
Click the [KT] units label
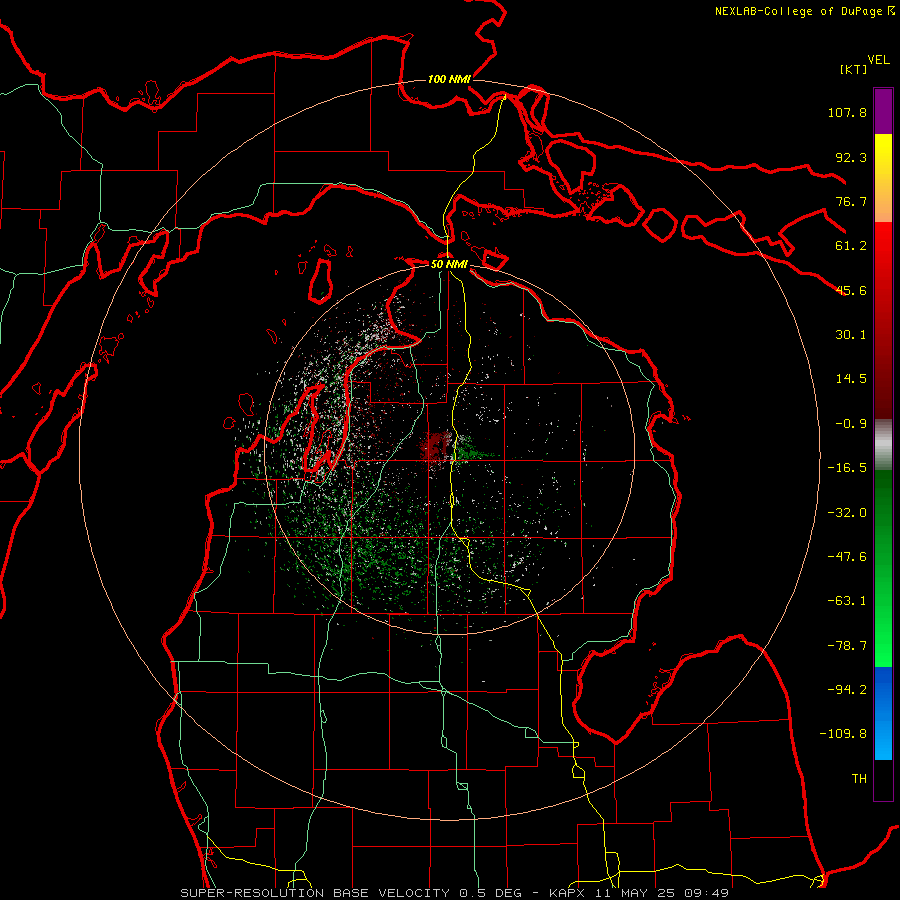pyautogui.click(x=854, y=69)
